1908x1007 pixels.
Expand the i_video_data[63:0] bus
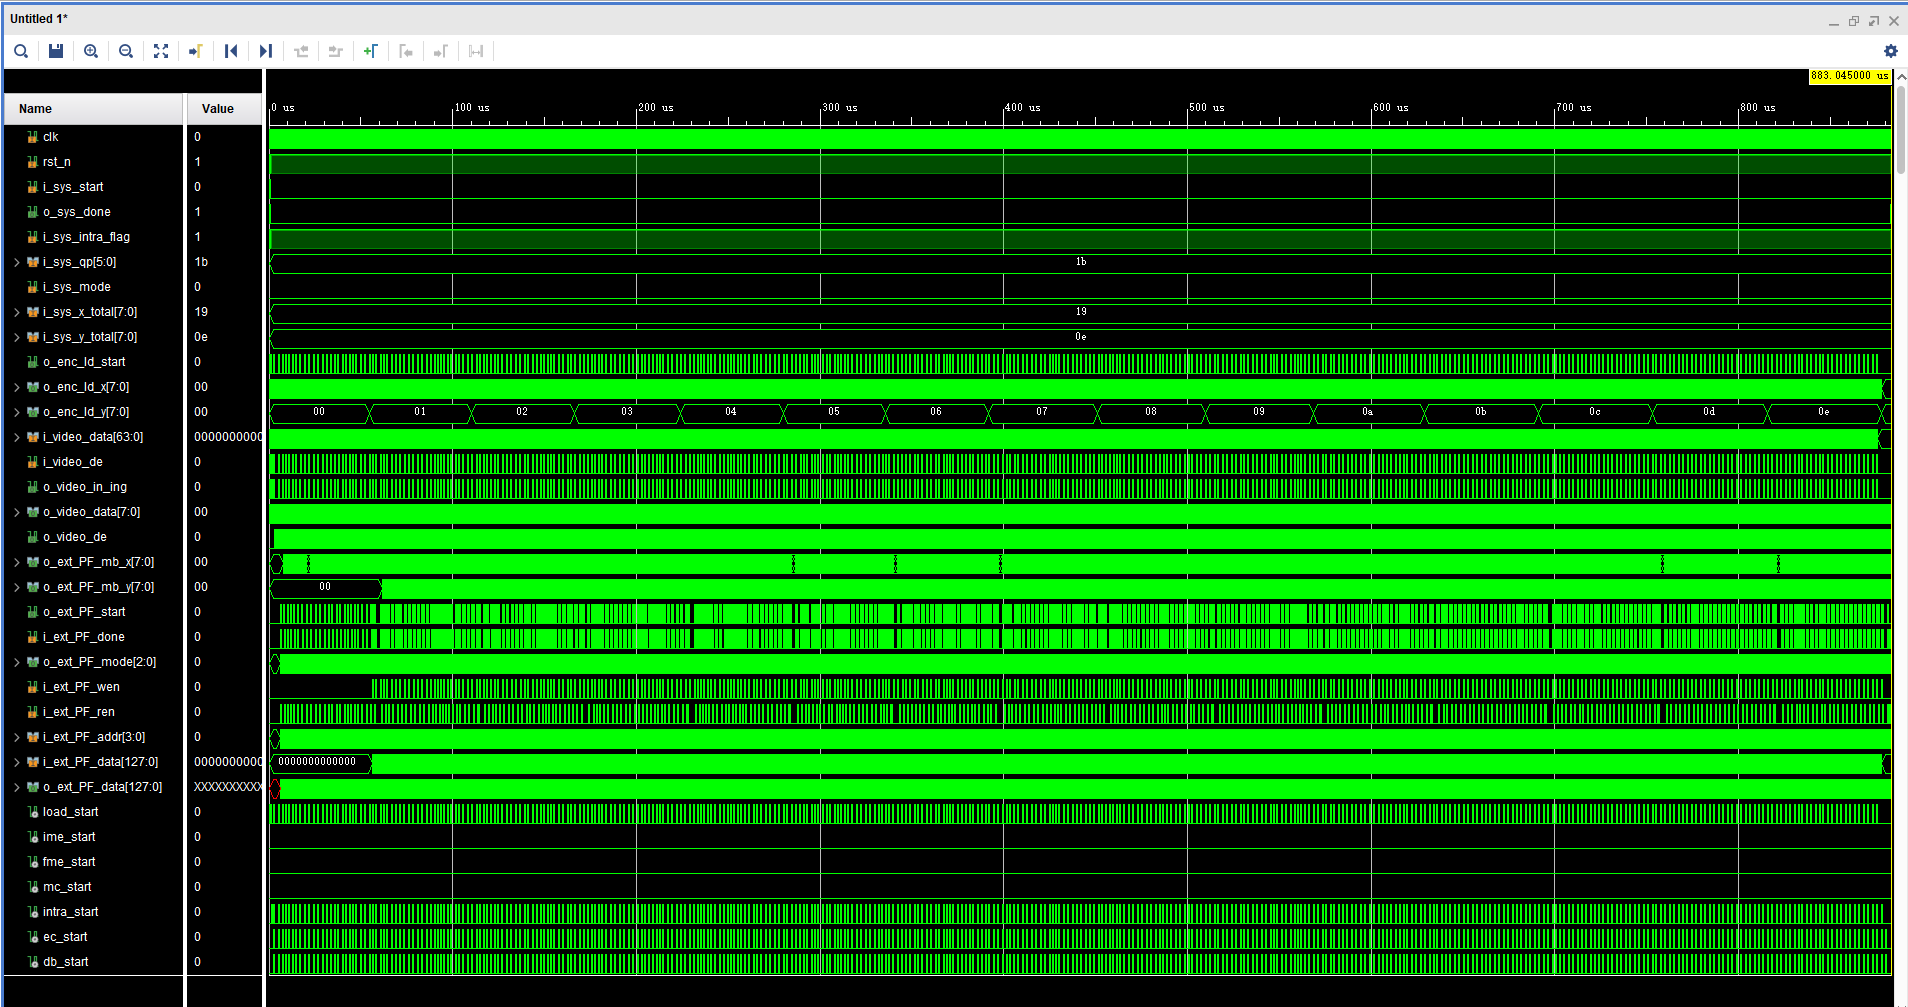16,437
